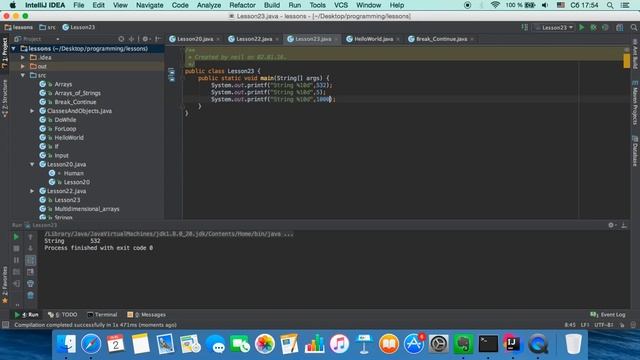
Task: Open the Navigate menu
Action: pos(149,5)
